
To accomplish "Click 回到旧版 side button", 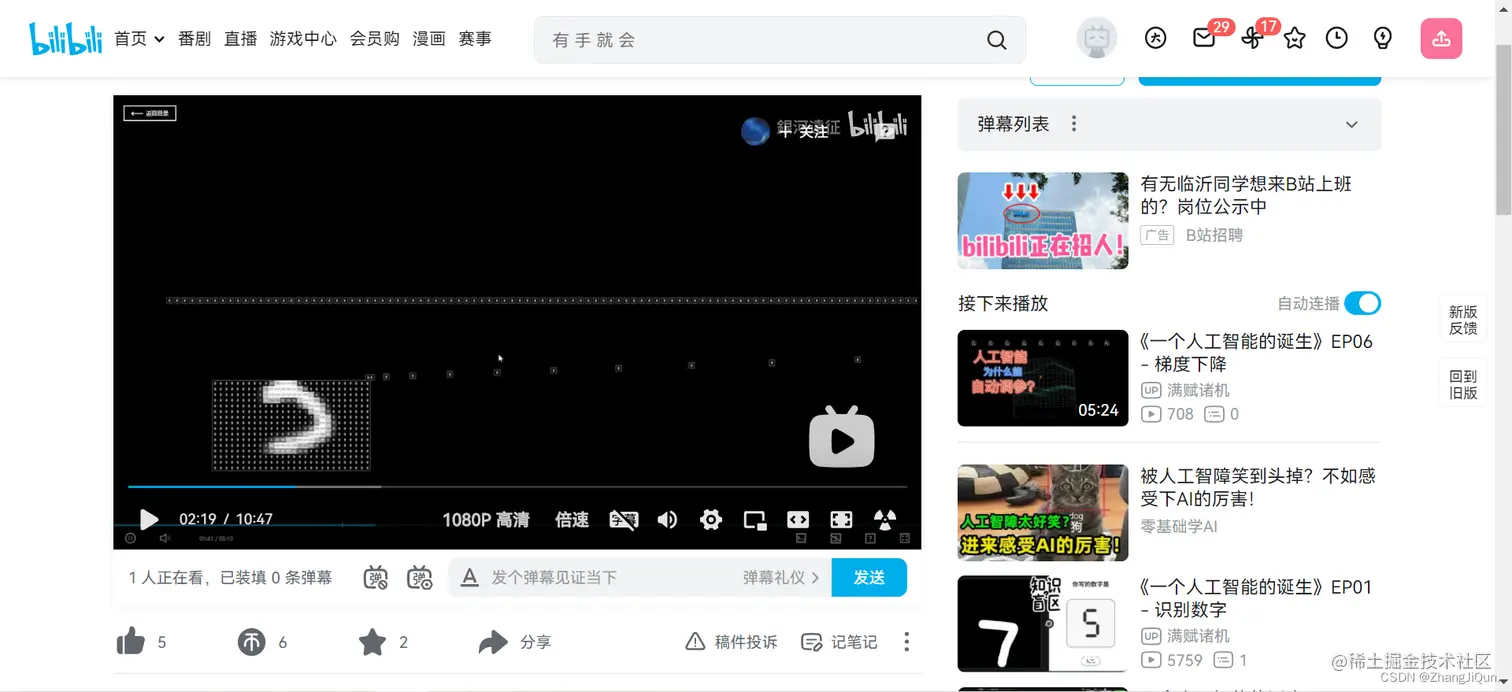I will coord(1463,384).
